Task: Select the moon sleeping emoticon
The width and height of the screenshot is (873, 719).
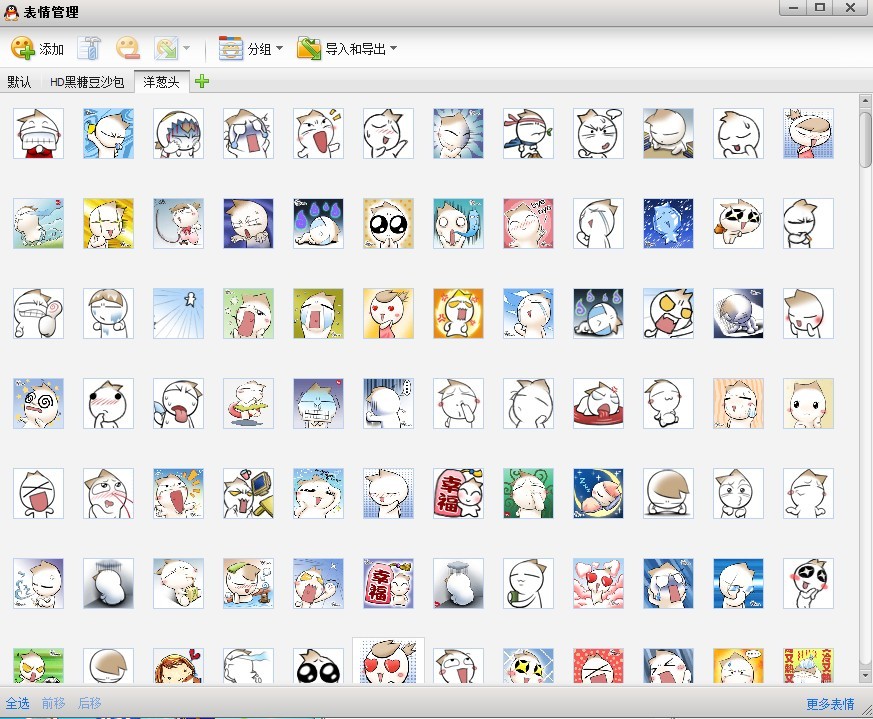Action: [598, 494]
